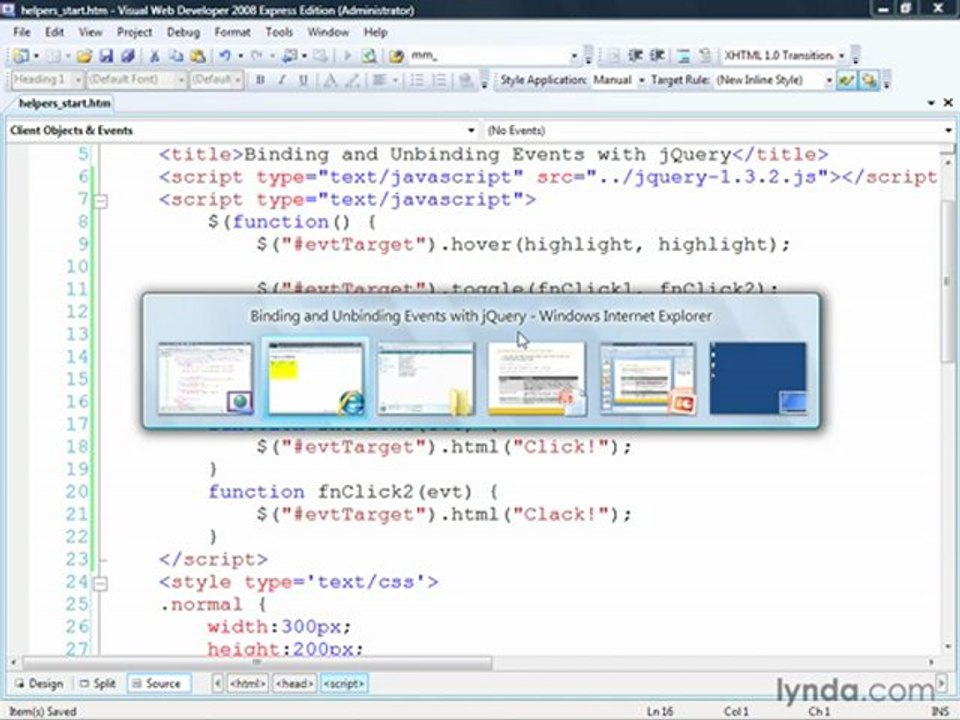Switch to Split view
The width and height of the screenshot is (960, 720).
click(98, 683)
